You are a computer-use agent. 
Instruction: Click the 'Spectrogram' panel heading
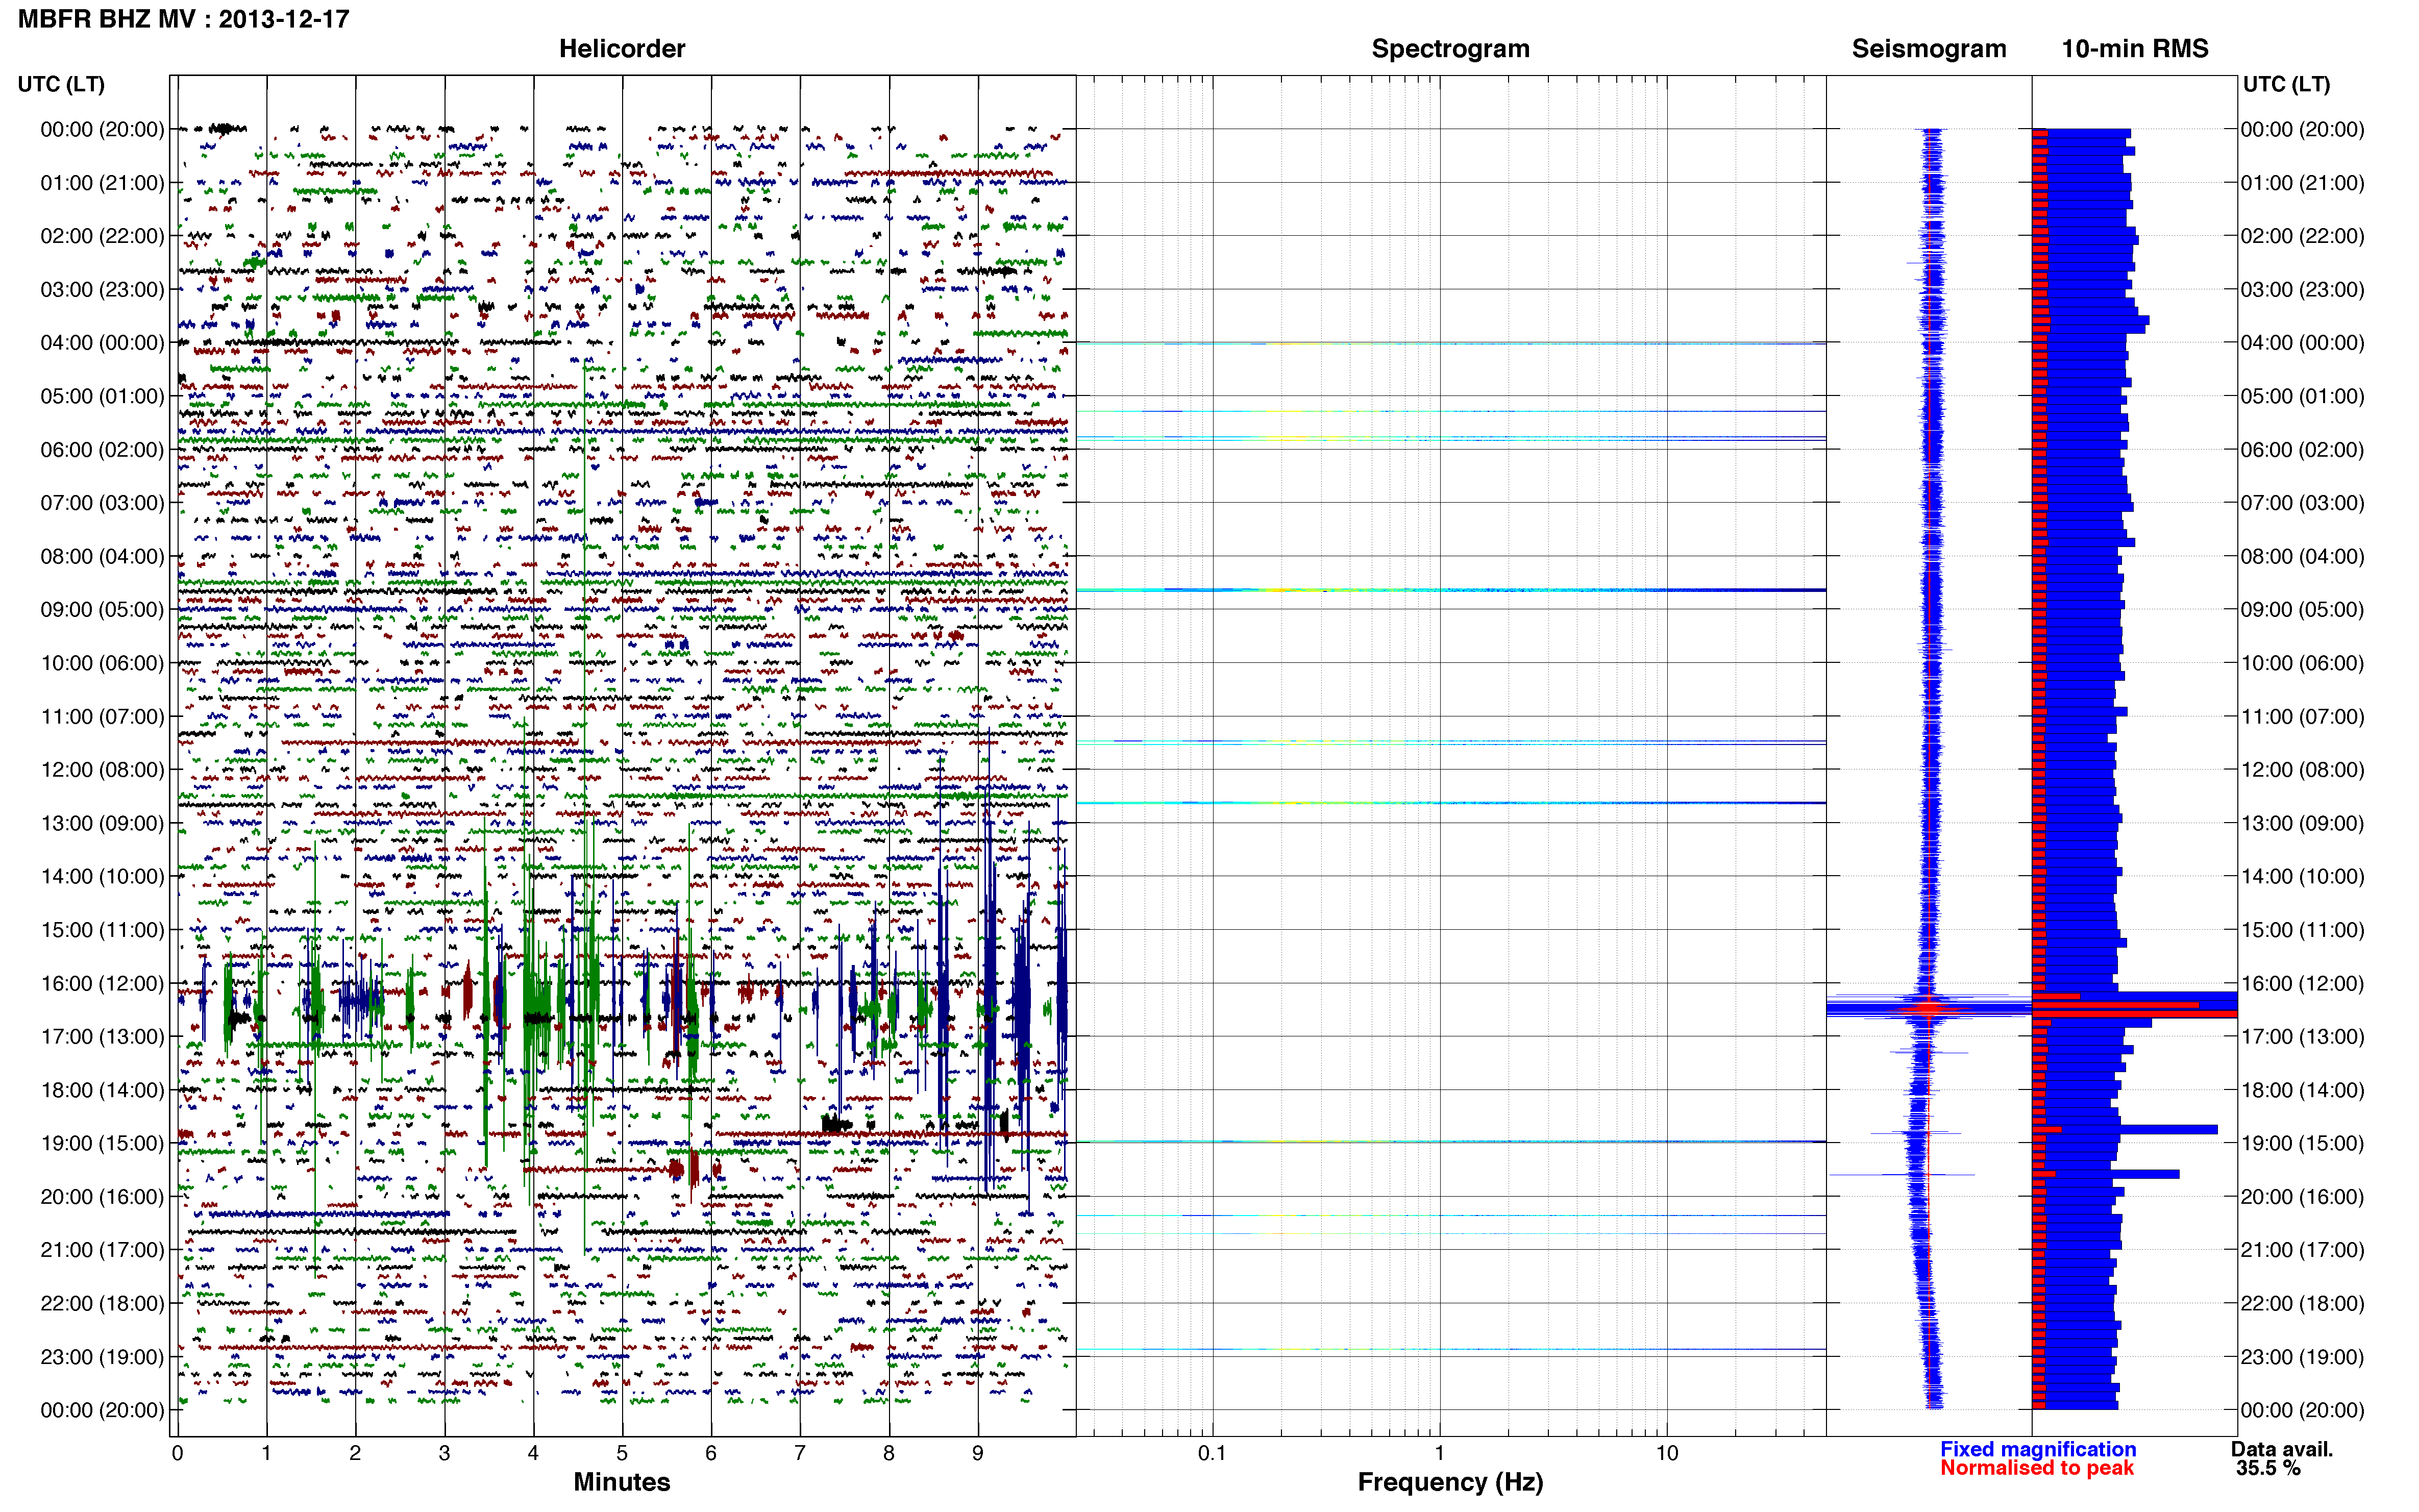click(1450, 49)
